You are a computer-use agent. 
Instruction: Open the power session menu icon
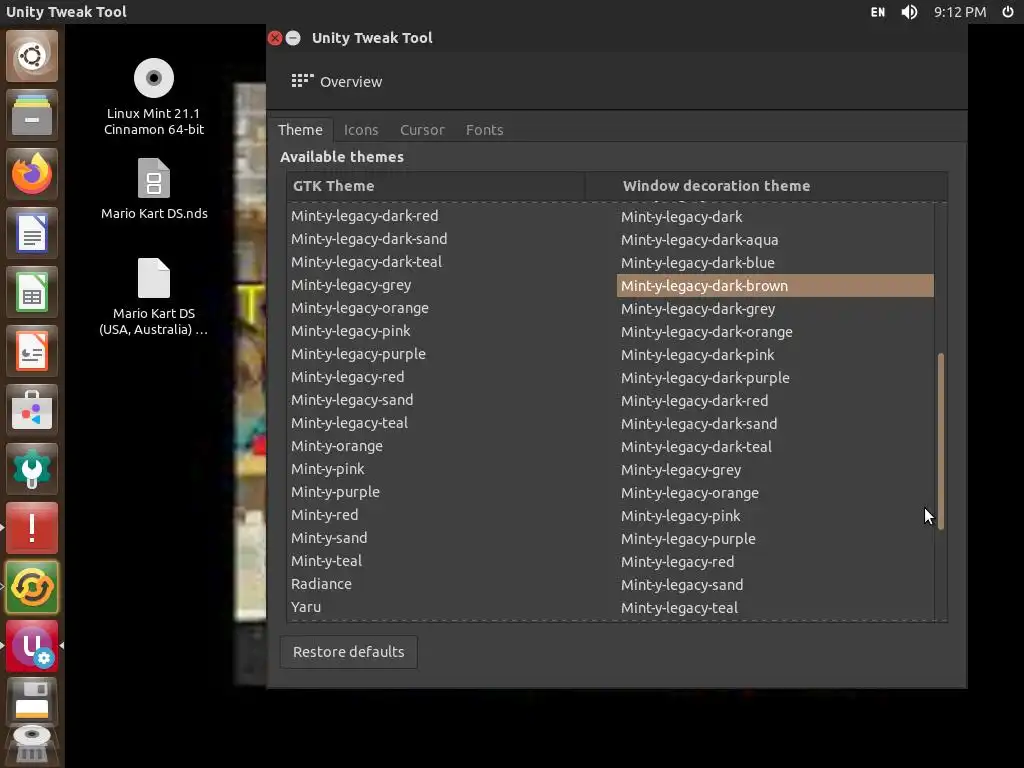[1008, 12]
